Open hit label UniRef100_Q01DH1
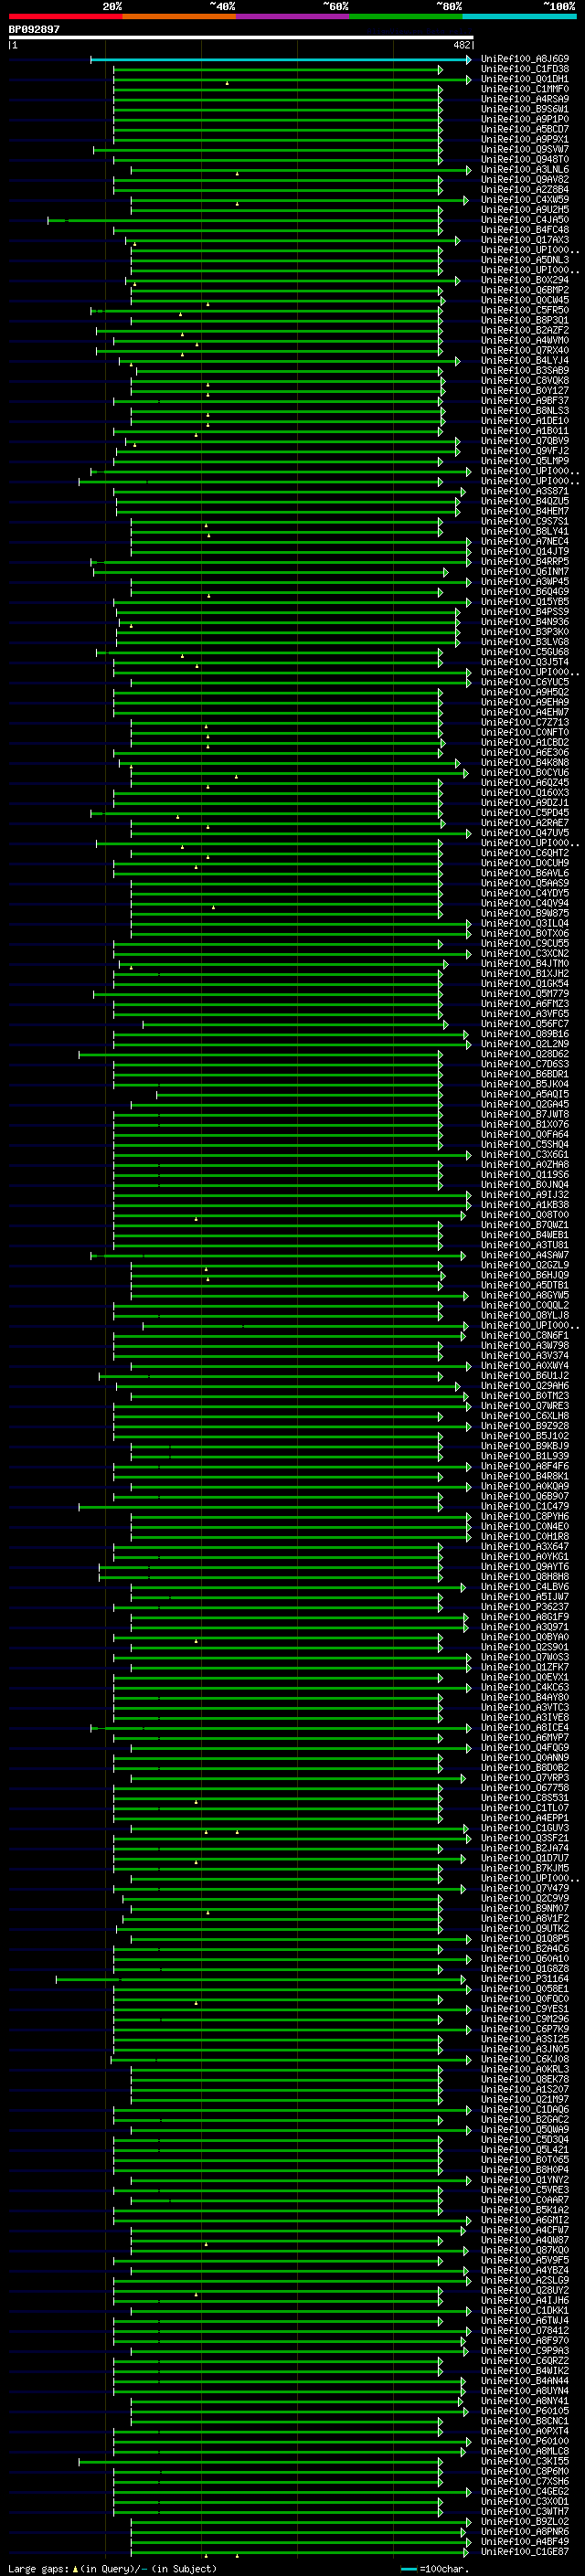The image size is (585, 2576). (525, 79)
